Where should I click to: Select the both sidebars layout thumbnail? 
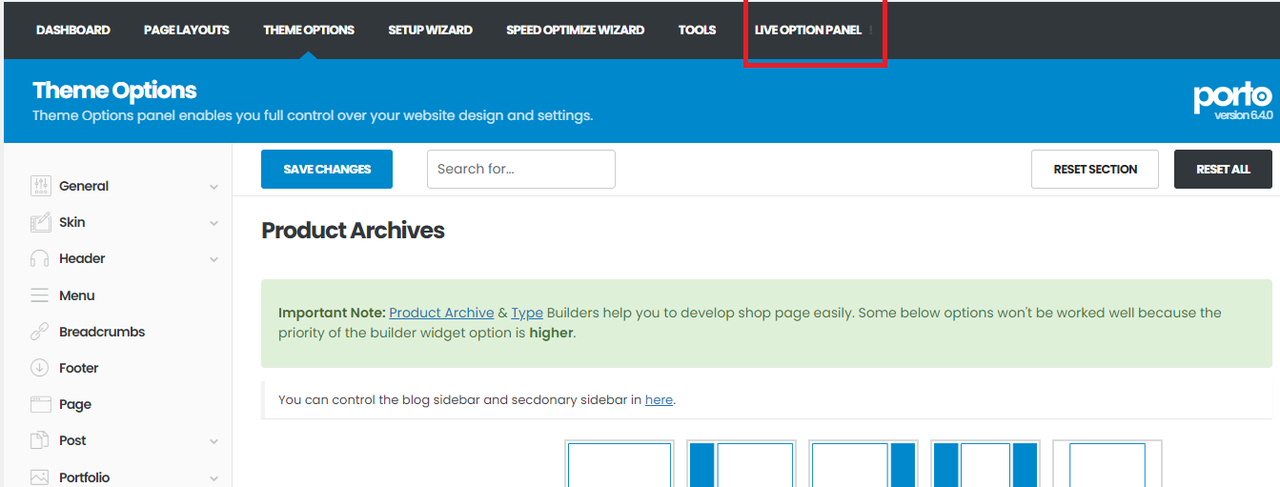click(985, 464)
